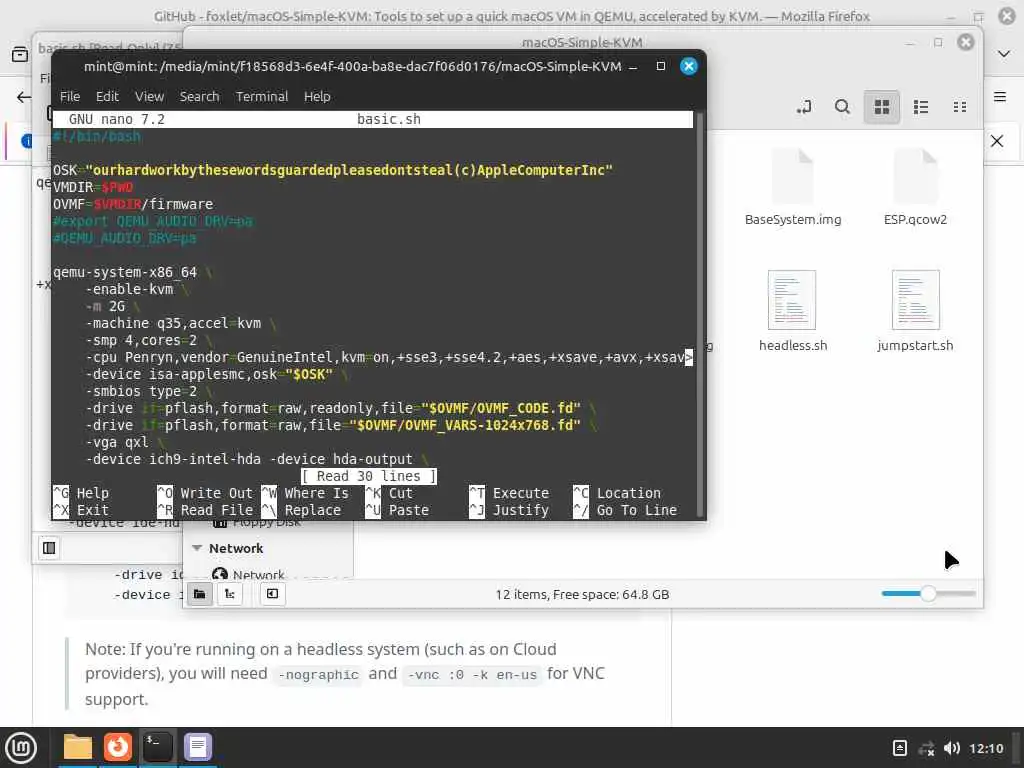This screenshot has height=768, width=1024.
Task: Toggle side pane in text editor window
Action: coord(49,548)
